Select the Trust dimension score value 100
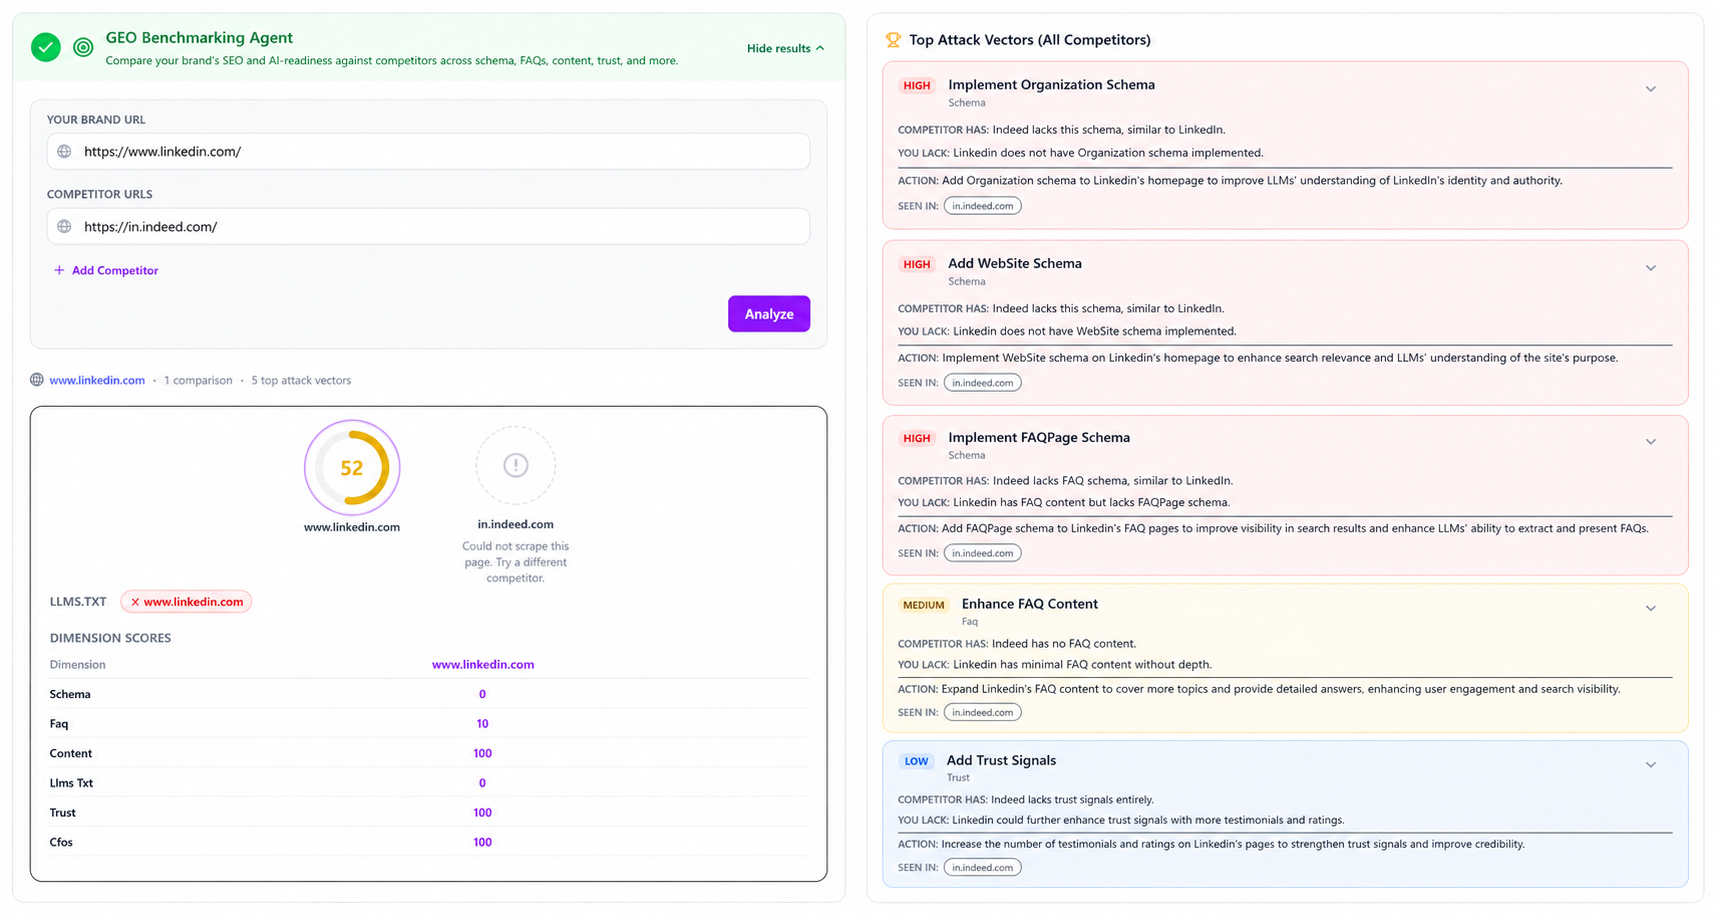 tap(482, 813)
